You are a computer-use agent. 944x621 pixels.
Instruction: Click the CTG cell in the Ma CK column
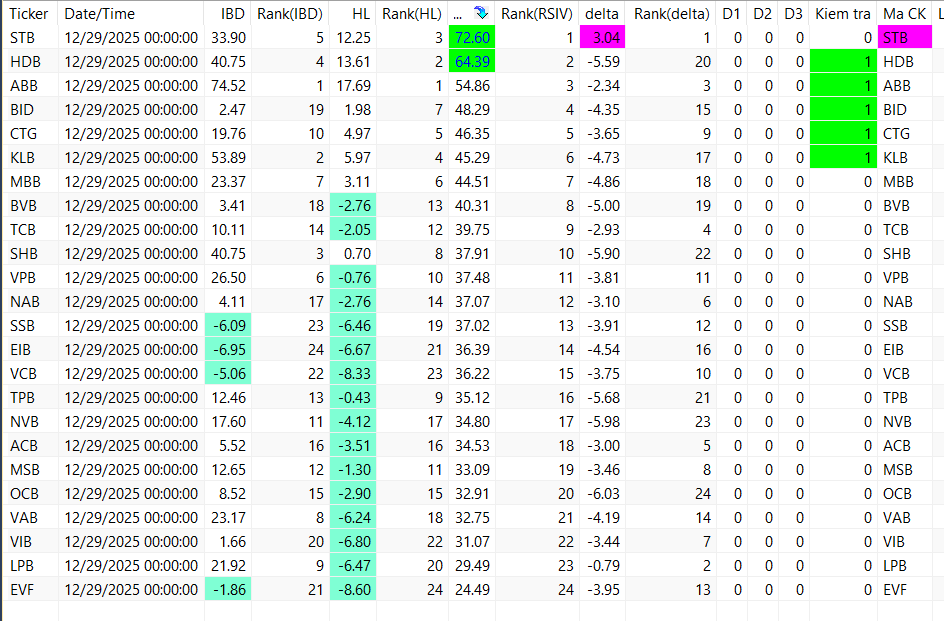point(905,134)
